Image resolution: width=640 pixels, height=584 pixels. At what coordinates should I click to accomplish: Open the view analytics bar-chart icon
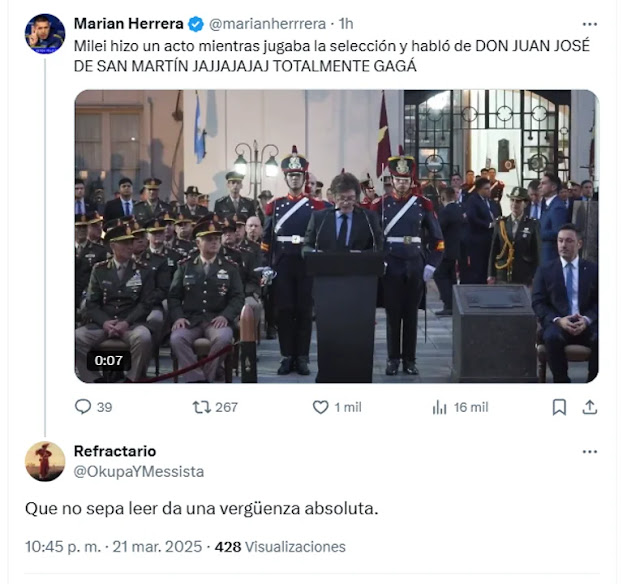pos(439,407)
